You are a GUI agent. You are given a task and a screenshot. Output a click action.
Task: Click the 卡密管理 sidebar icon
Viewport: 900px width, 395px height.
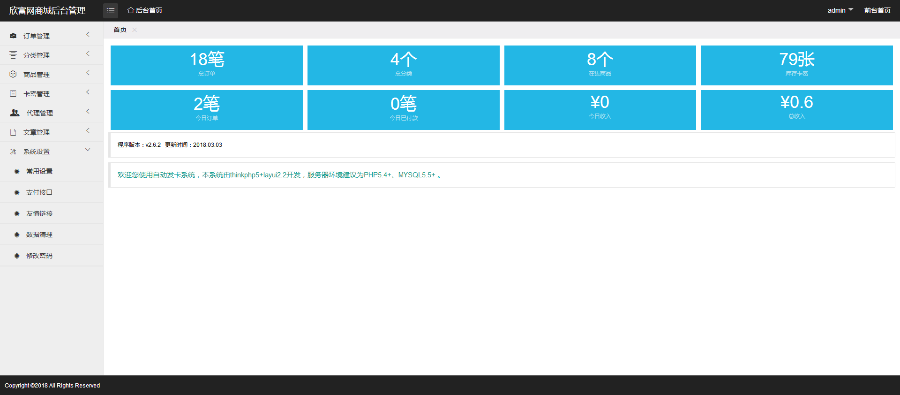[x=13, y=94]
